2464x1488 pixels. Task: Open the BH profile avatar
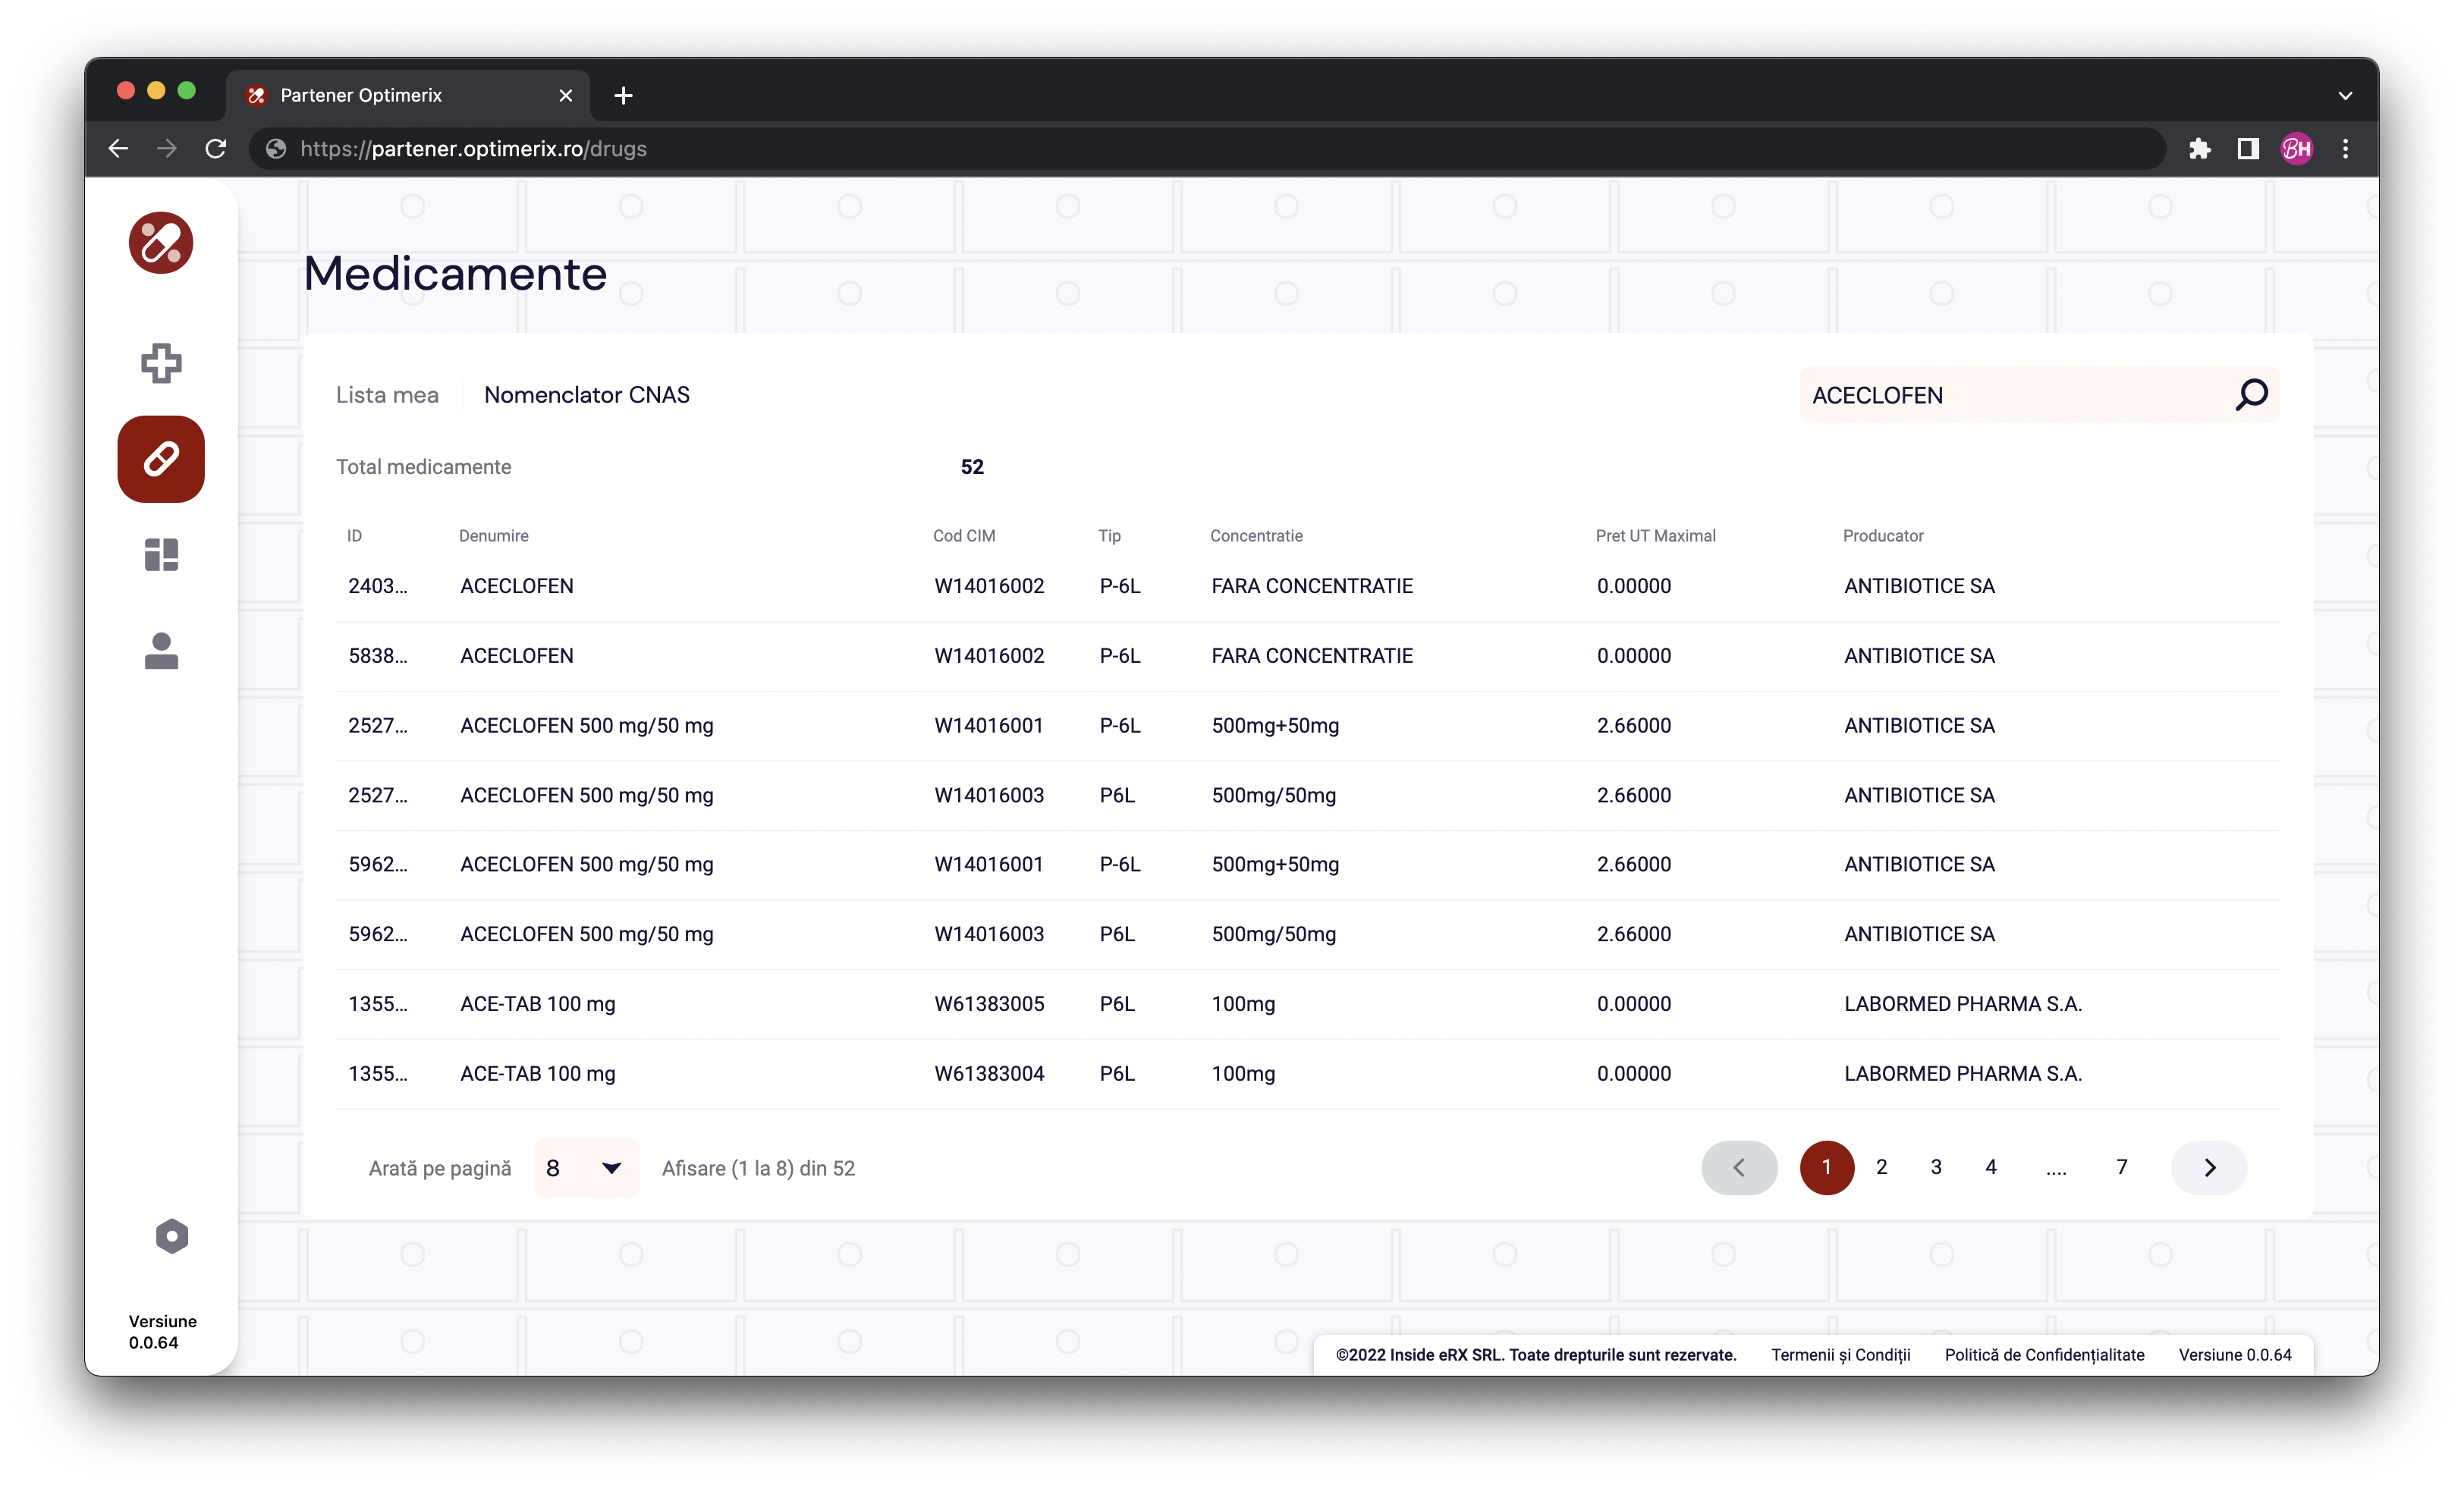pos(2297,149)
